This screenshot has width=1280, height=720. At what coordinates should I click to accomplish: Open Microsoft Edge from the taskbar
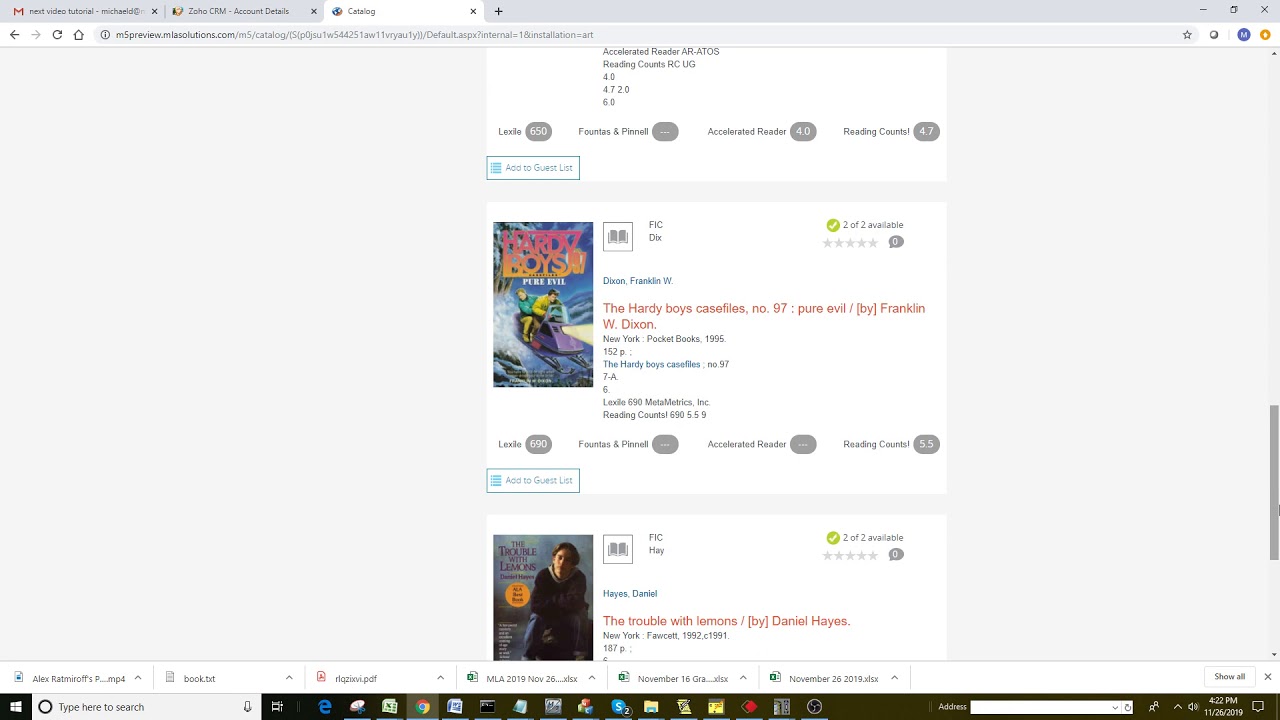pos(325,707)
